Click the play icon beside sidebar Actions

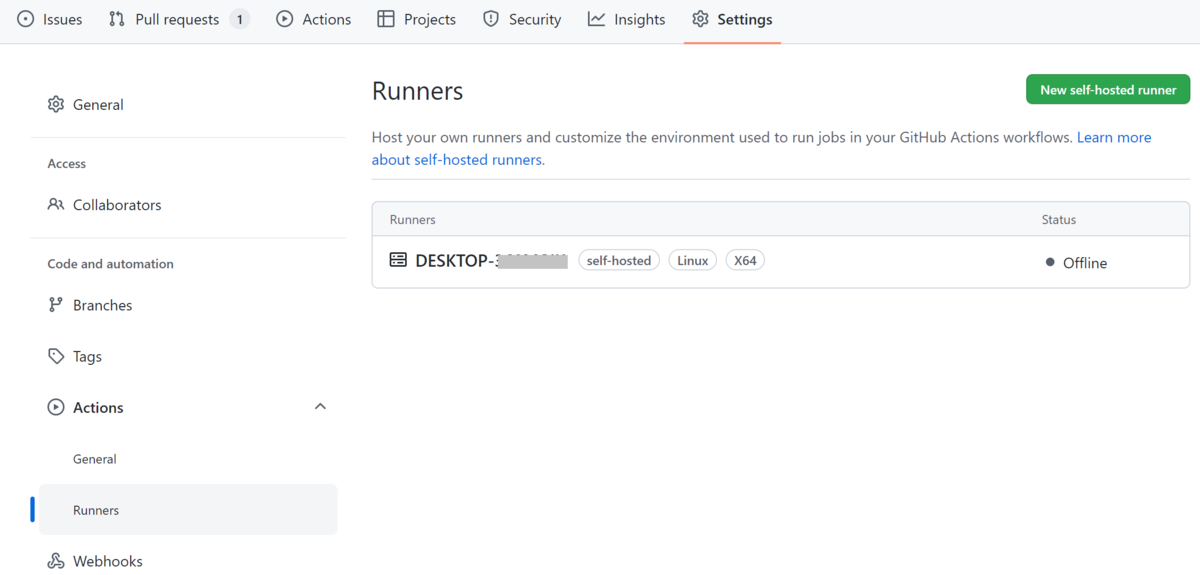click(56, 407)
